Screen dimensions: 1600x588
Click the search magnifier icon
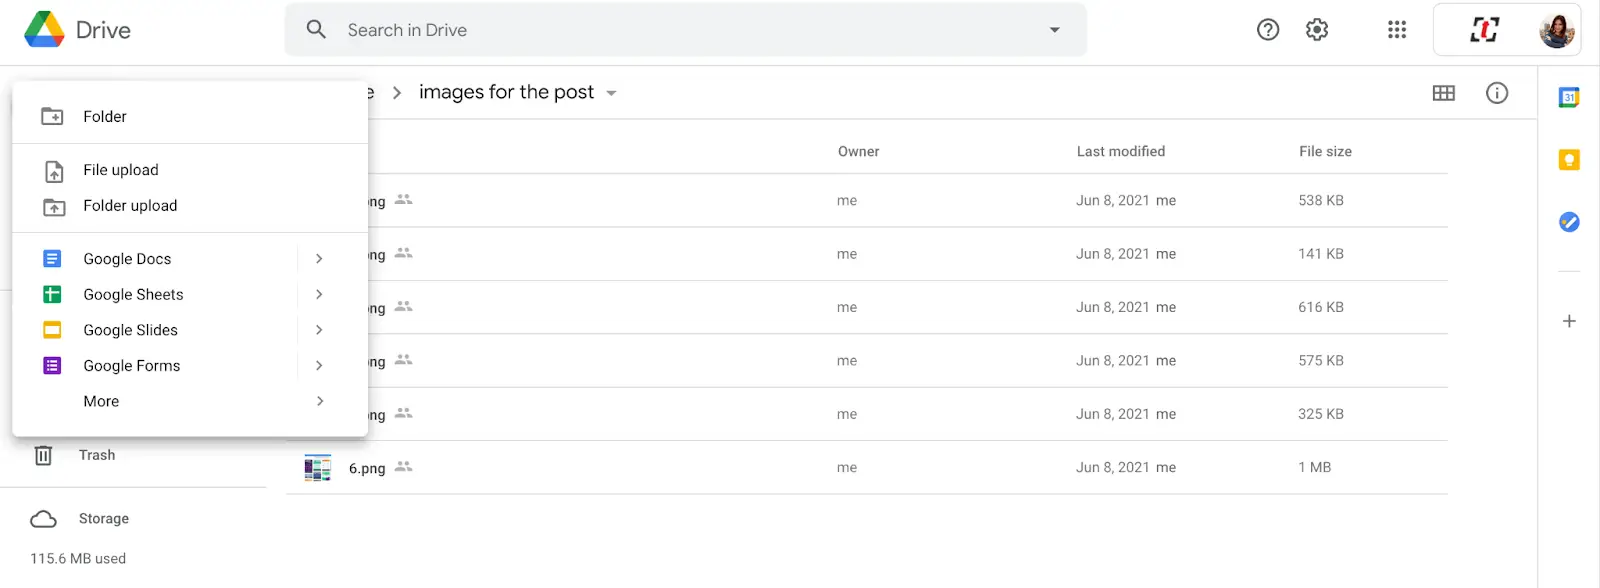[316, 30]
